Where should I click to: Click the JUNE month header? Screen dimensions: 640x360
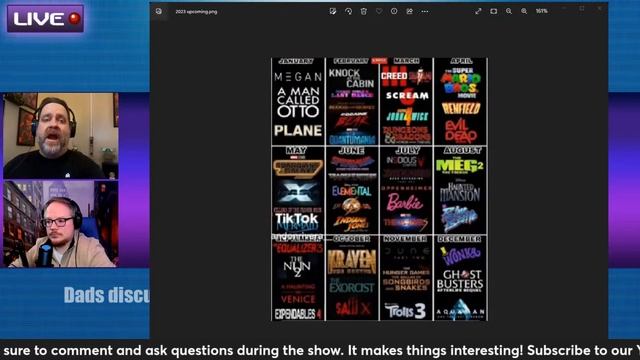tap(351, 151)
